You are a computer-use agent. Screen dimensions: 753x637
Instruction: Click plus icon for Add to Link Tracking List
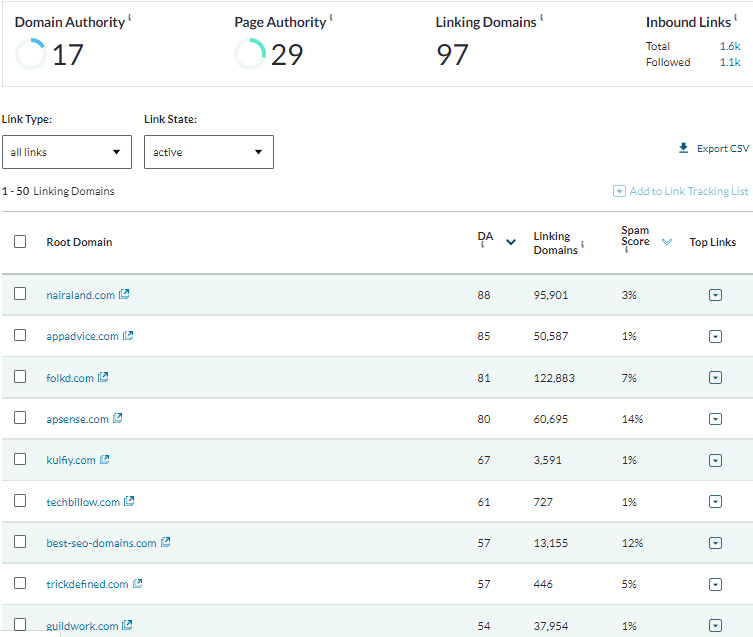tap(619, 191)
